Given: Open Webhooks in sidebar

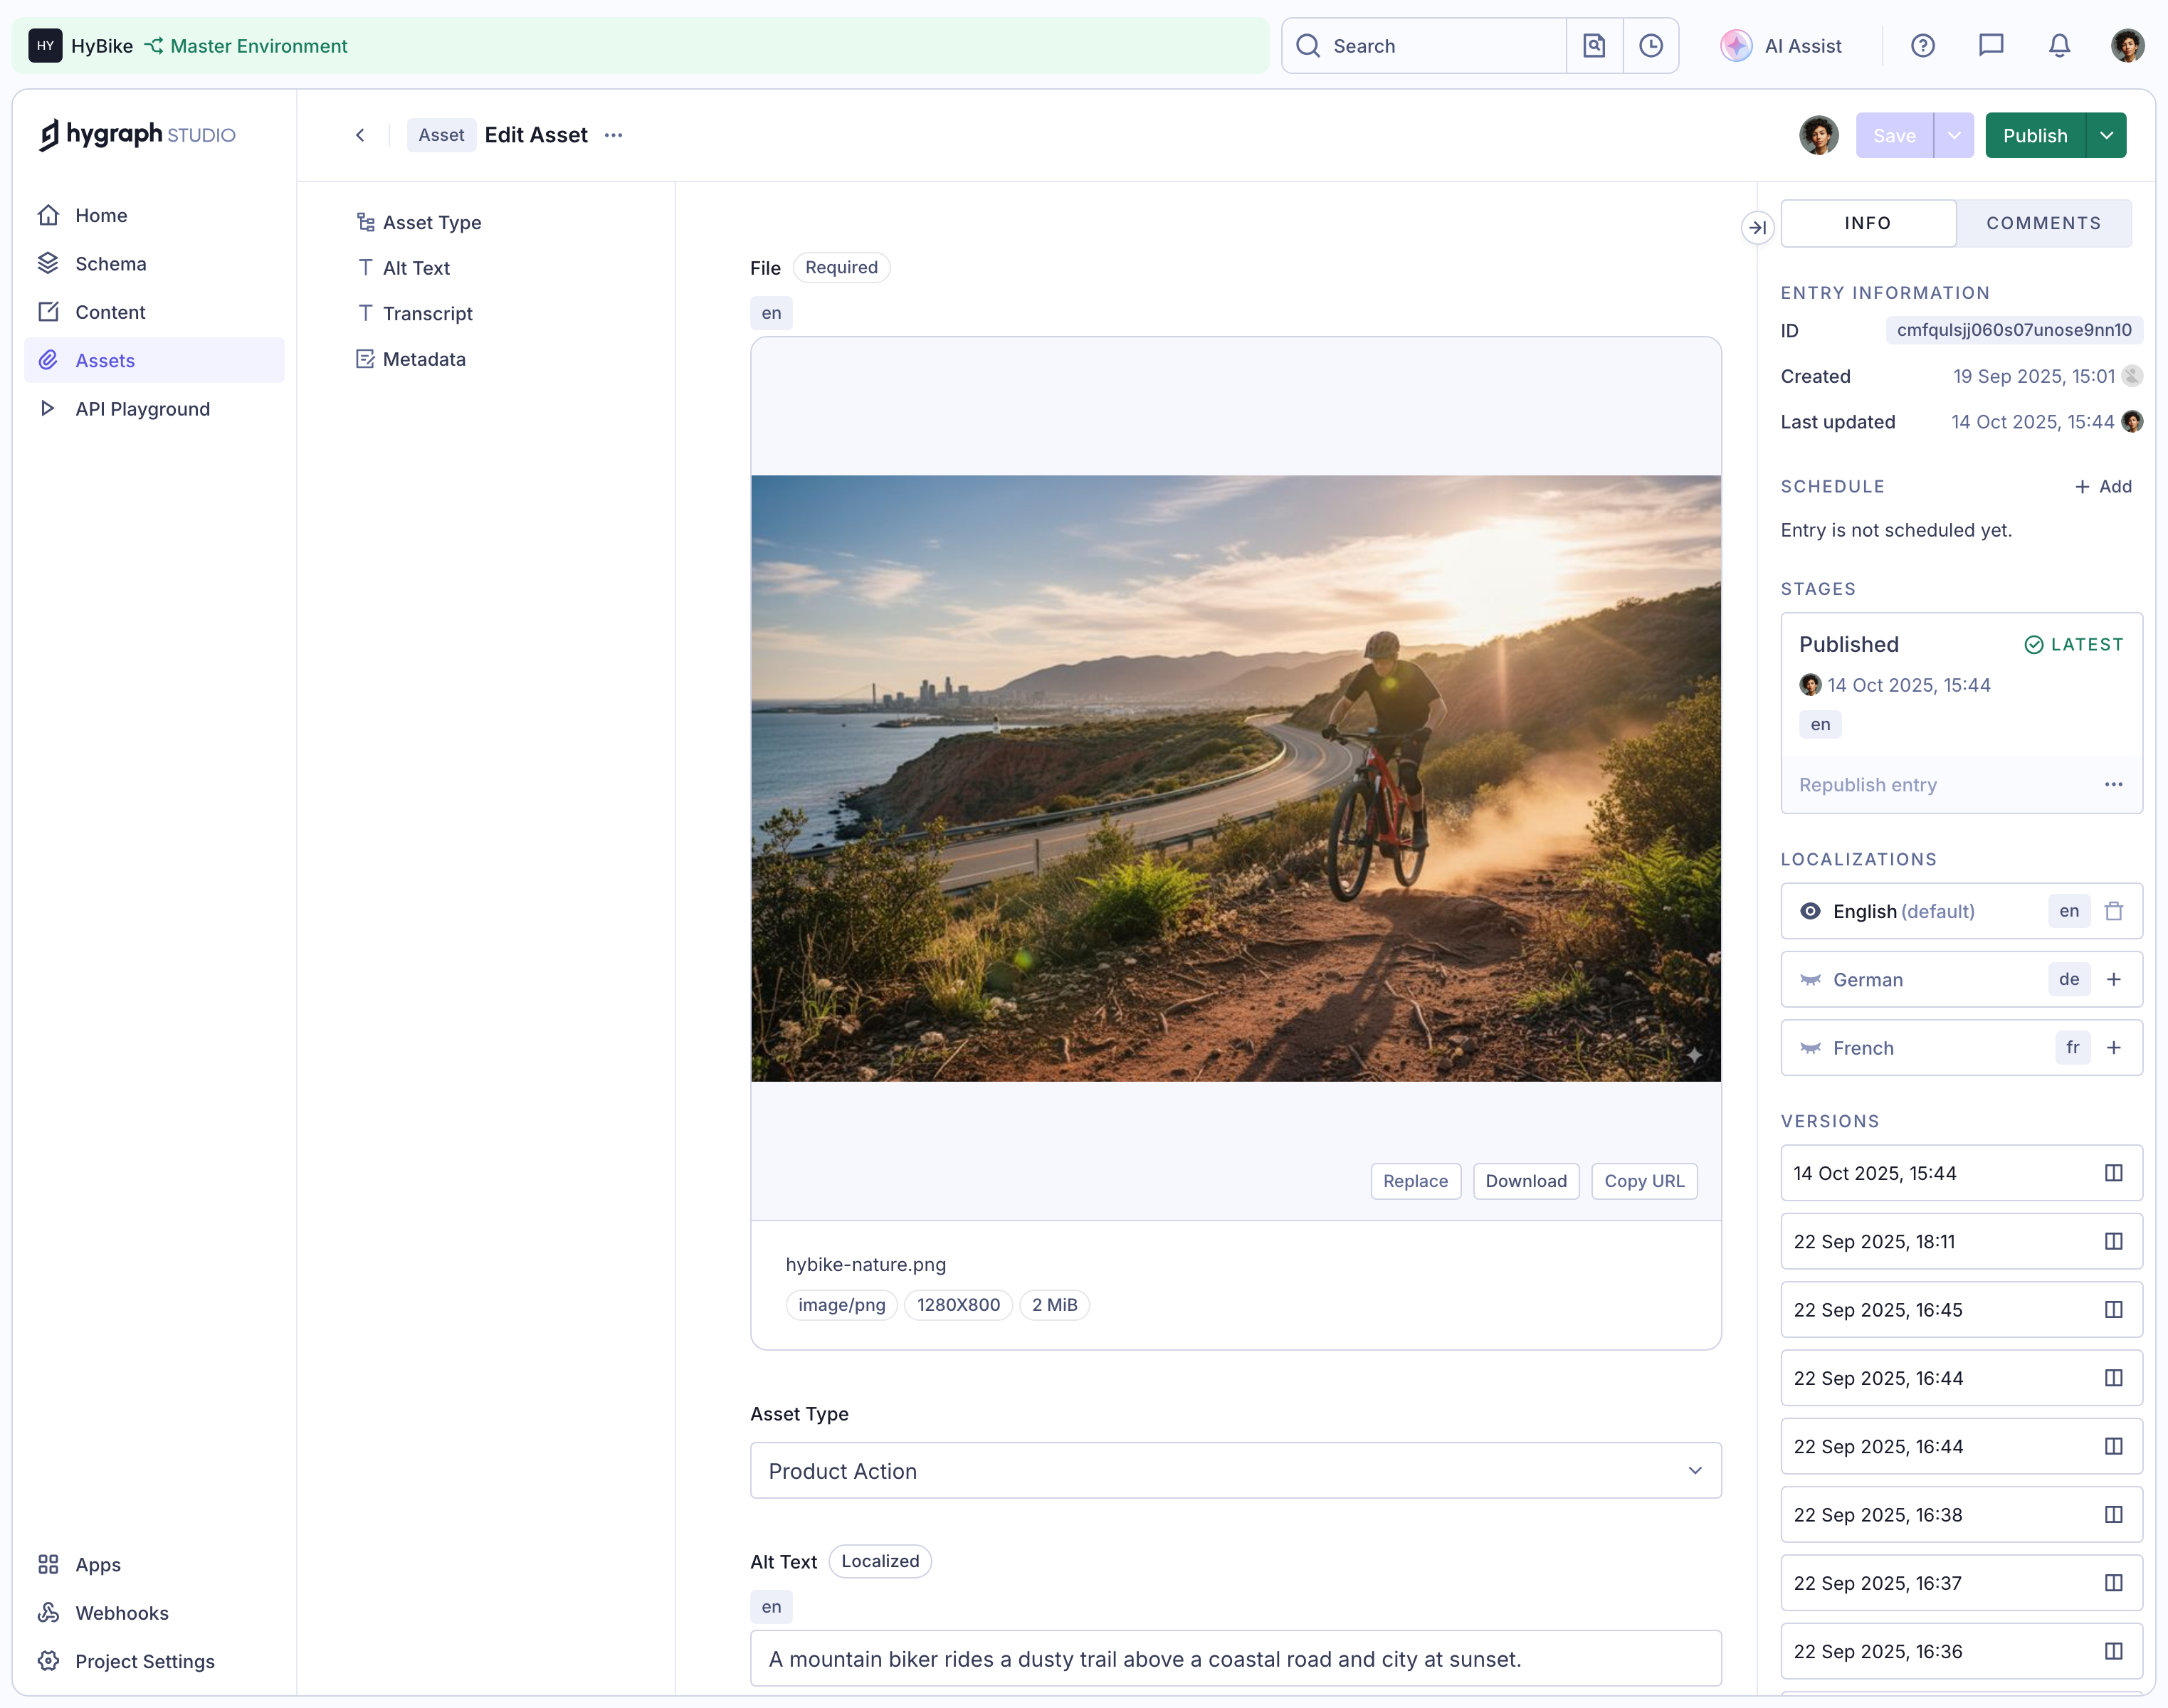Looking at the screenshot, I should [154, 1612].
